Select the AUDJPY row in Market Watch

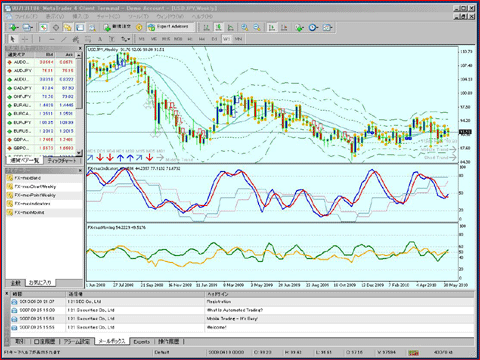(41, 71)
